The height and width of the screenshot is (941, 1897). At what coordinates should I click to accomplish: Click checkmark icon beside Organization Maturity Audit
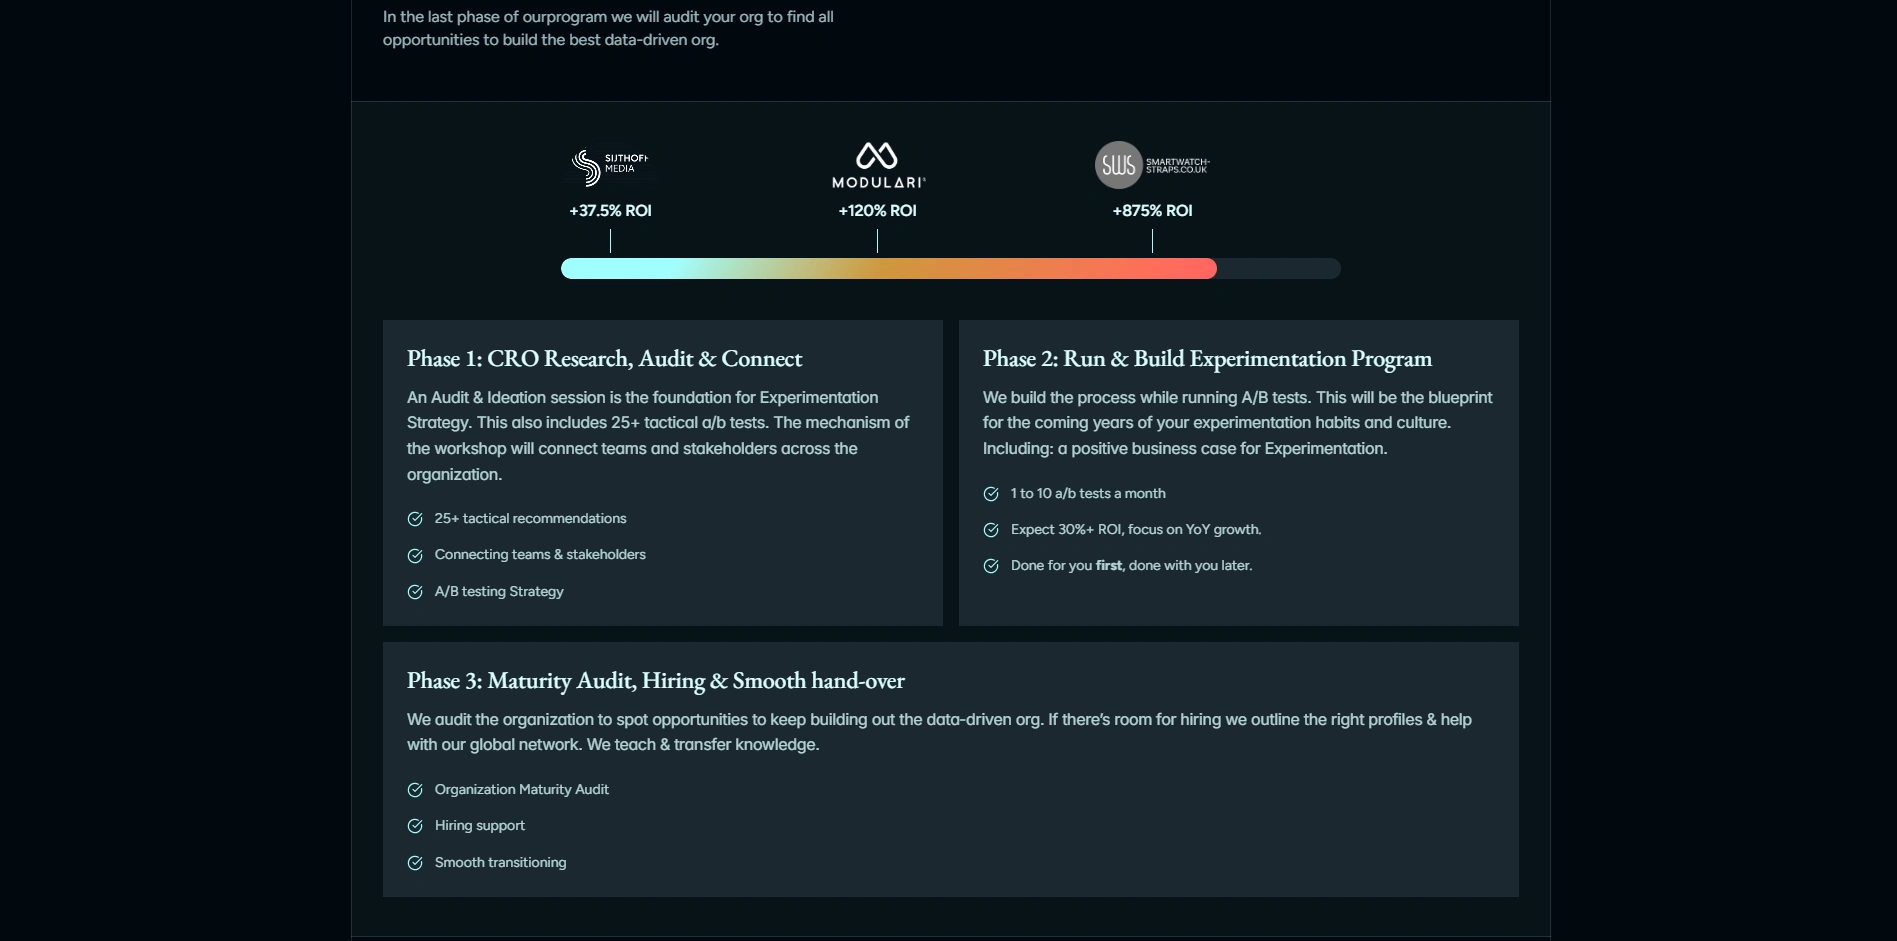415,790
